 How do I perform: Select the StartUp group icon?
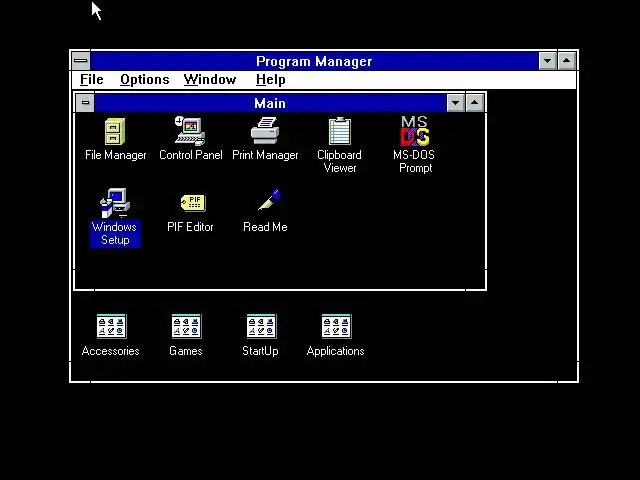pos(262,326)
